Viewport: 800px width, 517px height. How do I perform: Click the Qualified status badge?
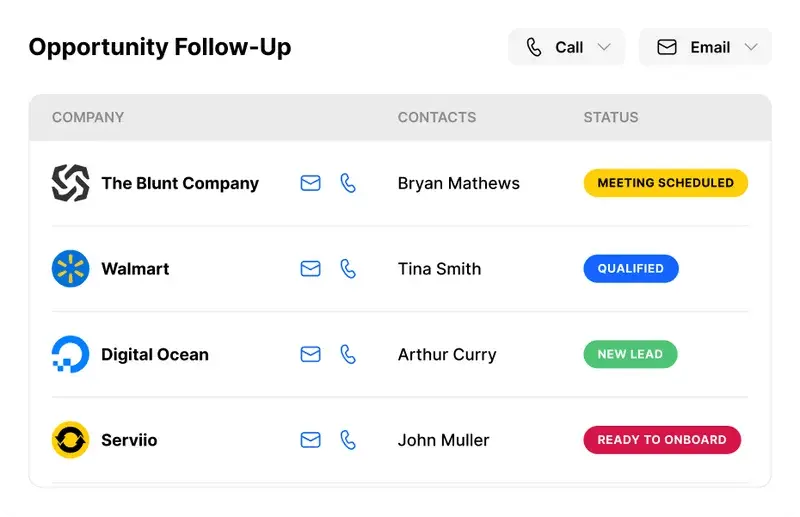click(630, 269)
